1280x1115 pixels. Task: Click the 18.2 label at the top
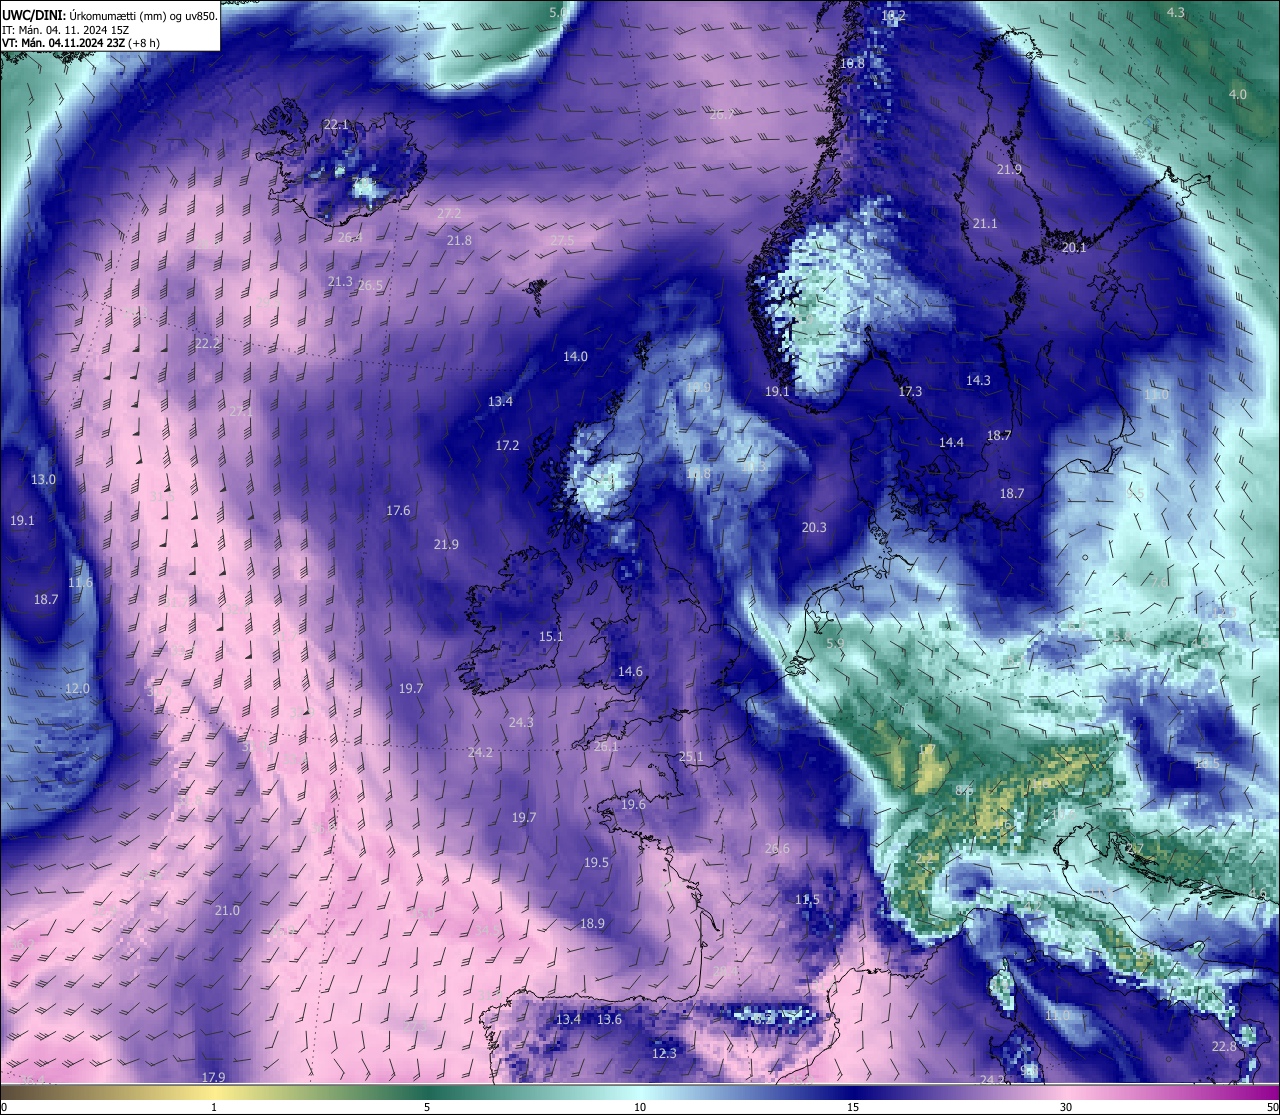coord(893,16)
